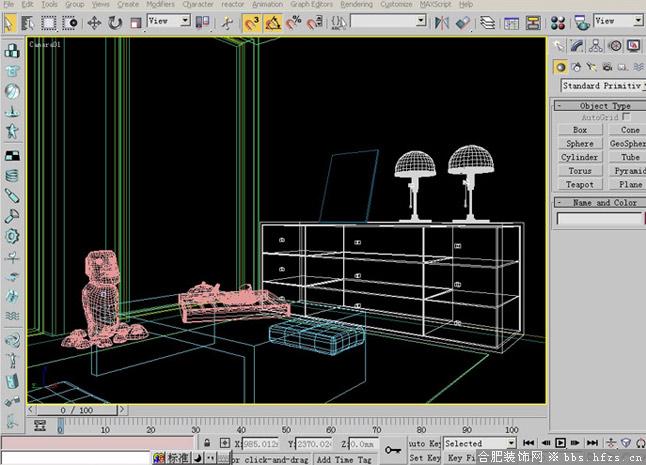This screenshot has height=465, width=646.
Task: Click reactor Water waves icon
Action: click(12, 316)
